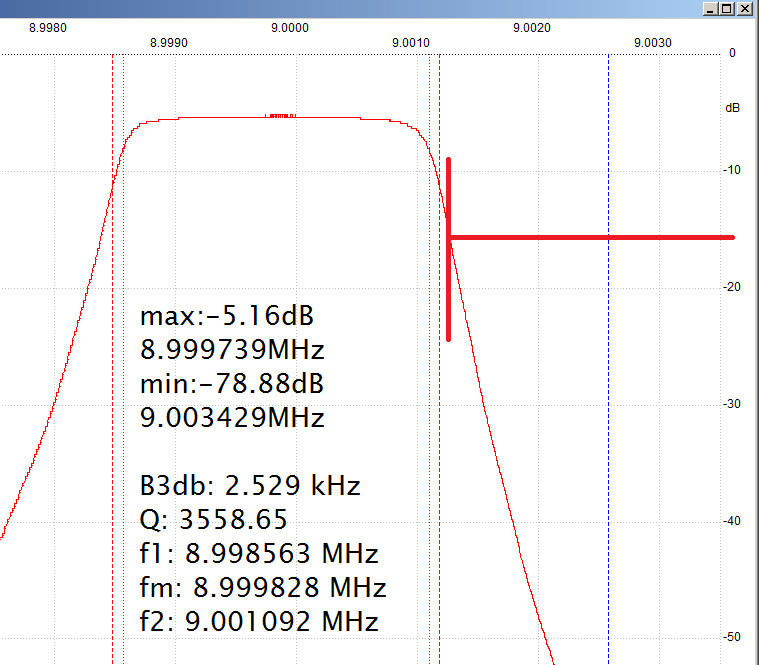
Task: Click the 9.003429MHz min frequency
Action: click(232, 417)
